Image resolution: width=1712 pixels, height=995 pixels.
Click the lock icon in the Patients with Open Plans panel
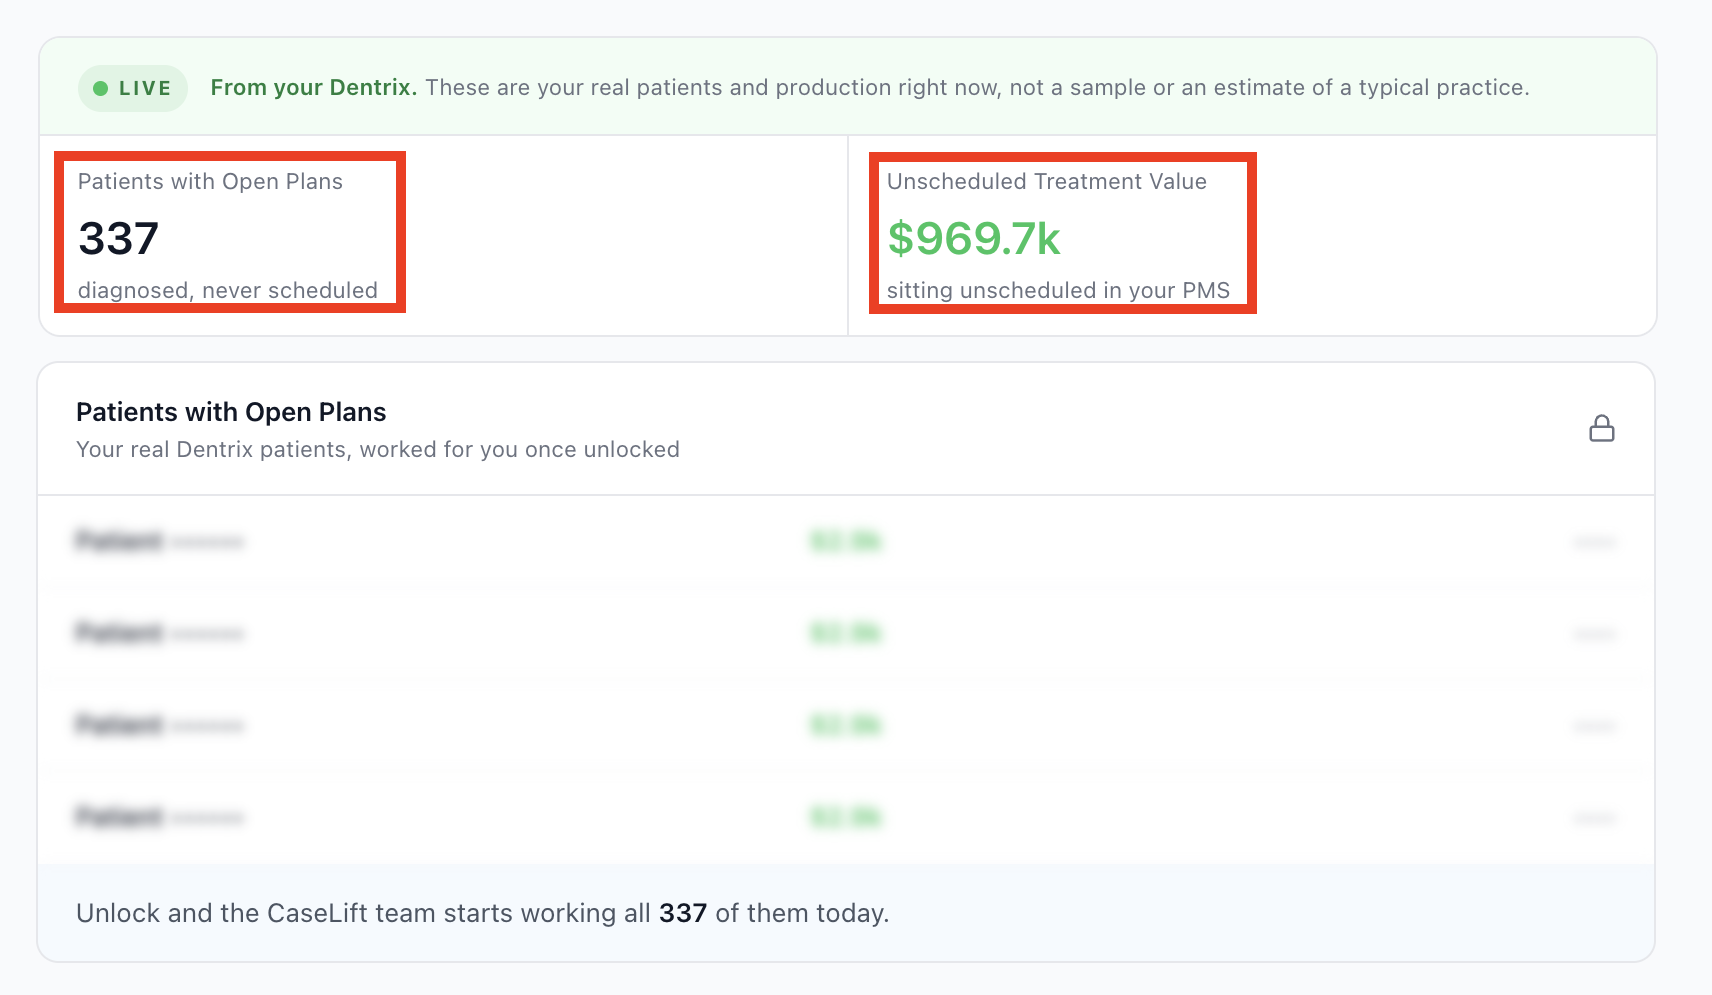(1602, 428)
